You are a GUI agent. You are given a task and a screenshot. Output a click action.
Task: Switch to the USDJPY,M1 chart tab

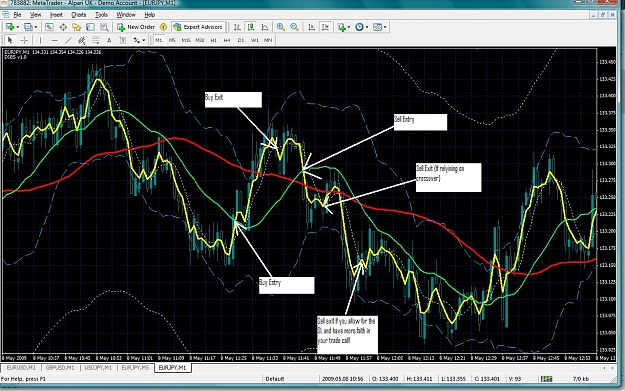(x=98, y=367)
